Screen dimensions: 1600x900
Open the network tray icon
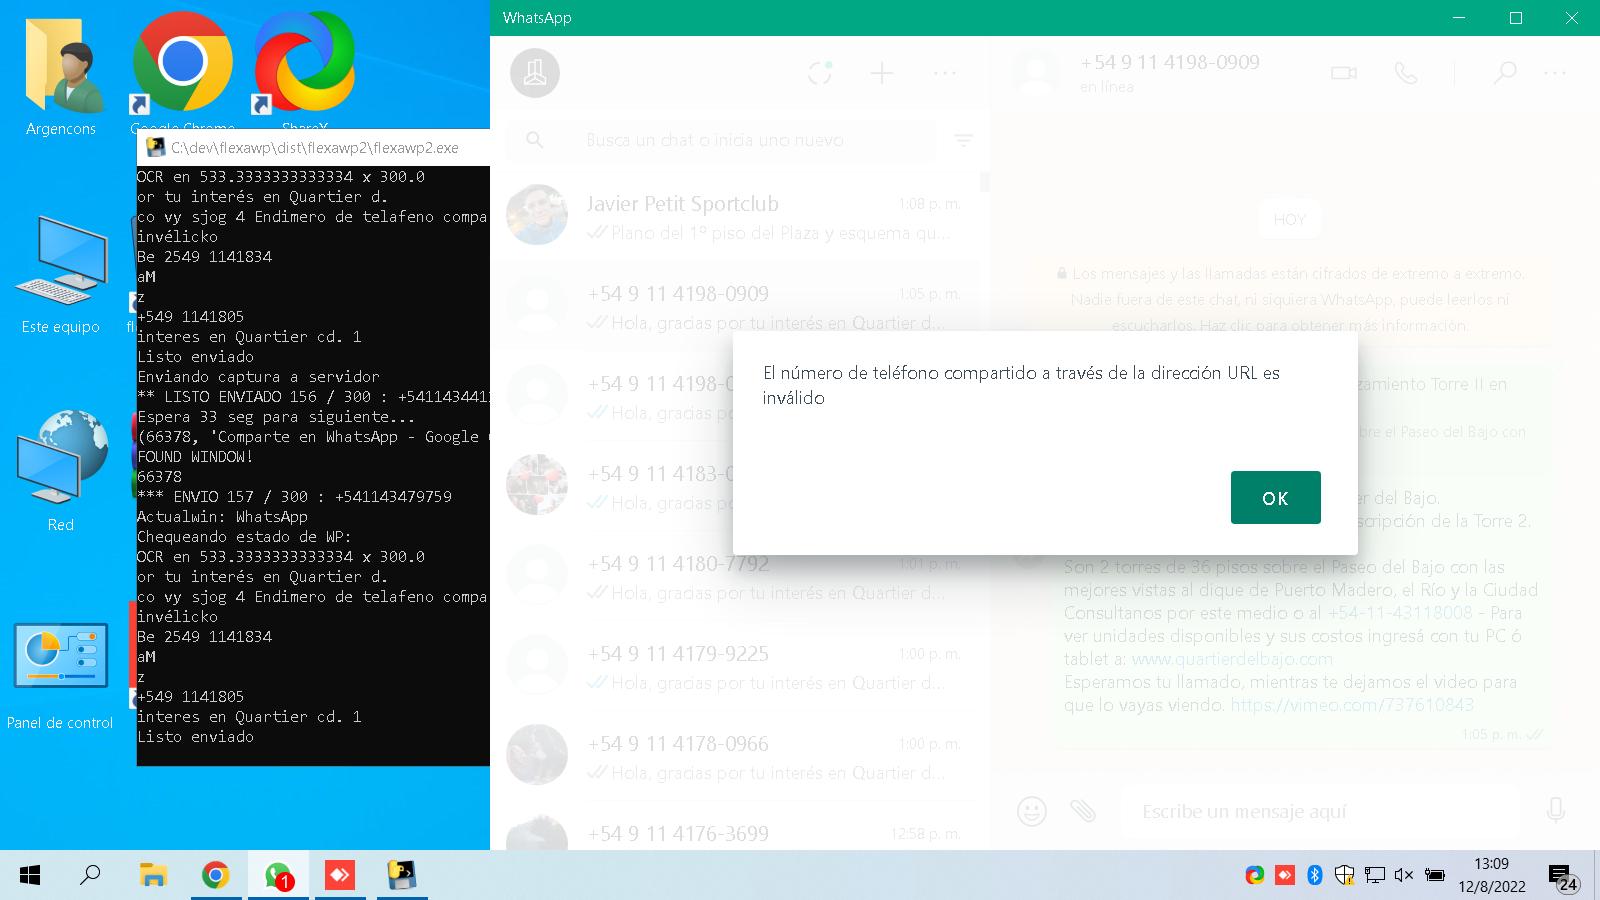tap(1375, 875)
